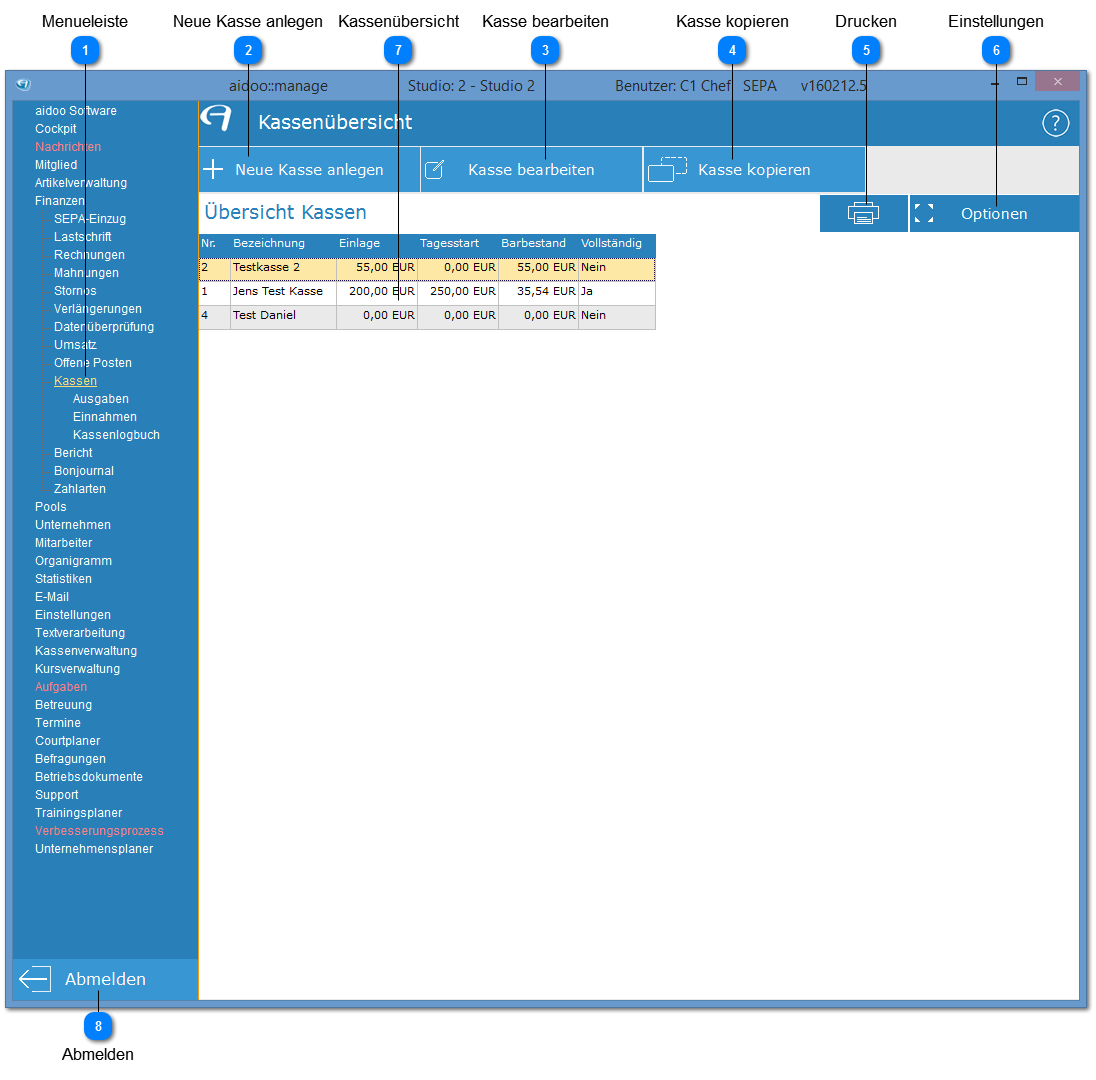1096x1080 pixels.
Task: Open Einstellungen in sidebar
Action: point(73,615)
